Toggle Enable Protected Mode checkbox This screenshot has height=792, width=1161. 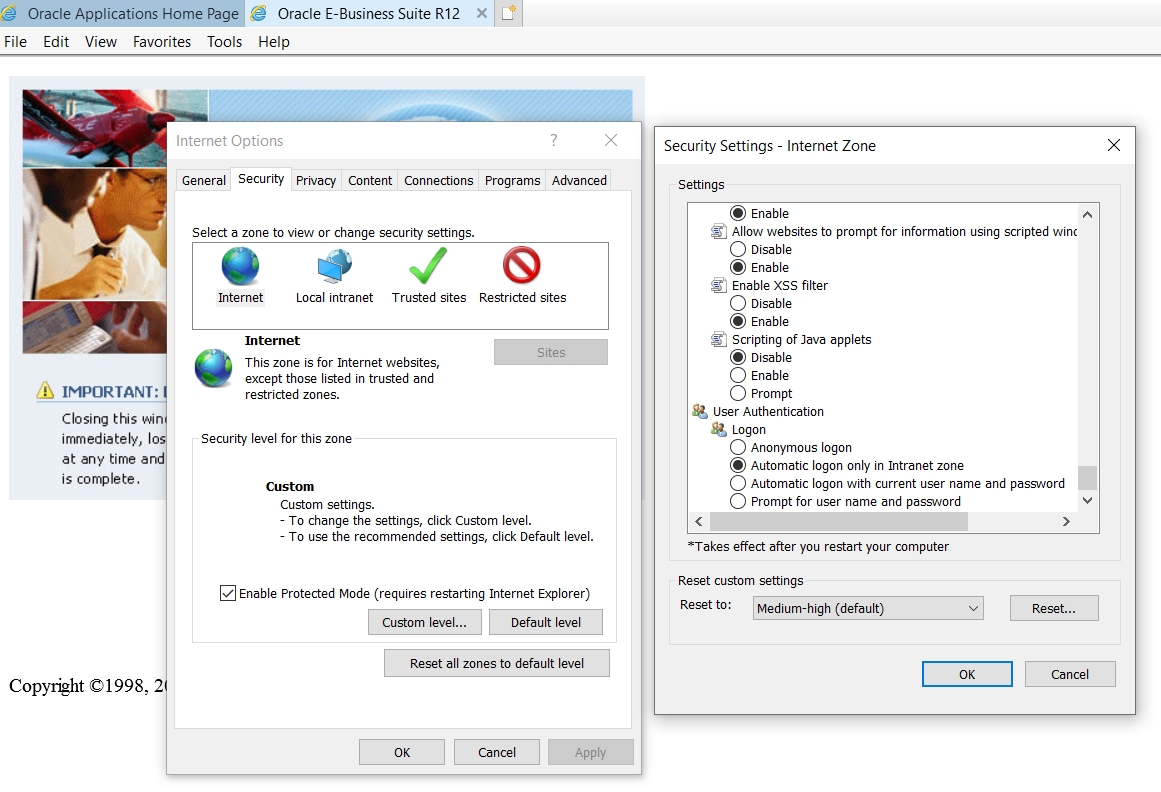(228, 592)
